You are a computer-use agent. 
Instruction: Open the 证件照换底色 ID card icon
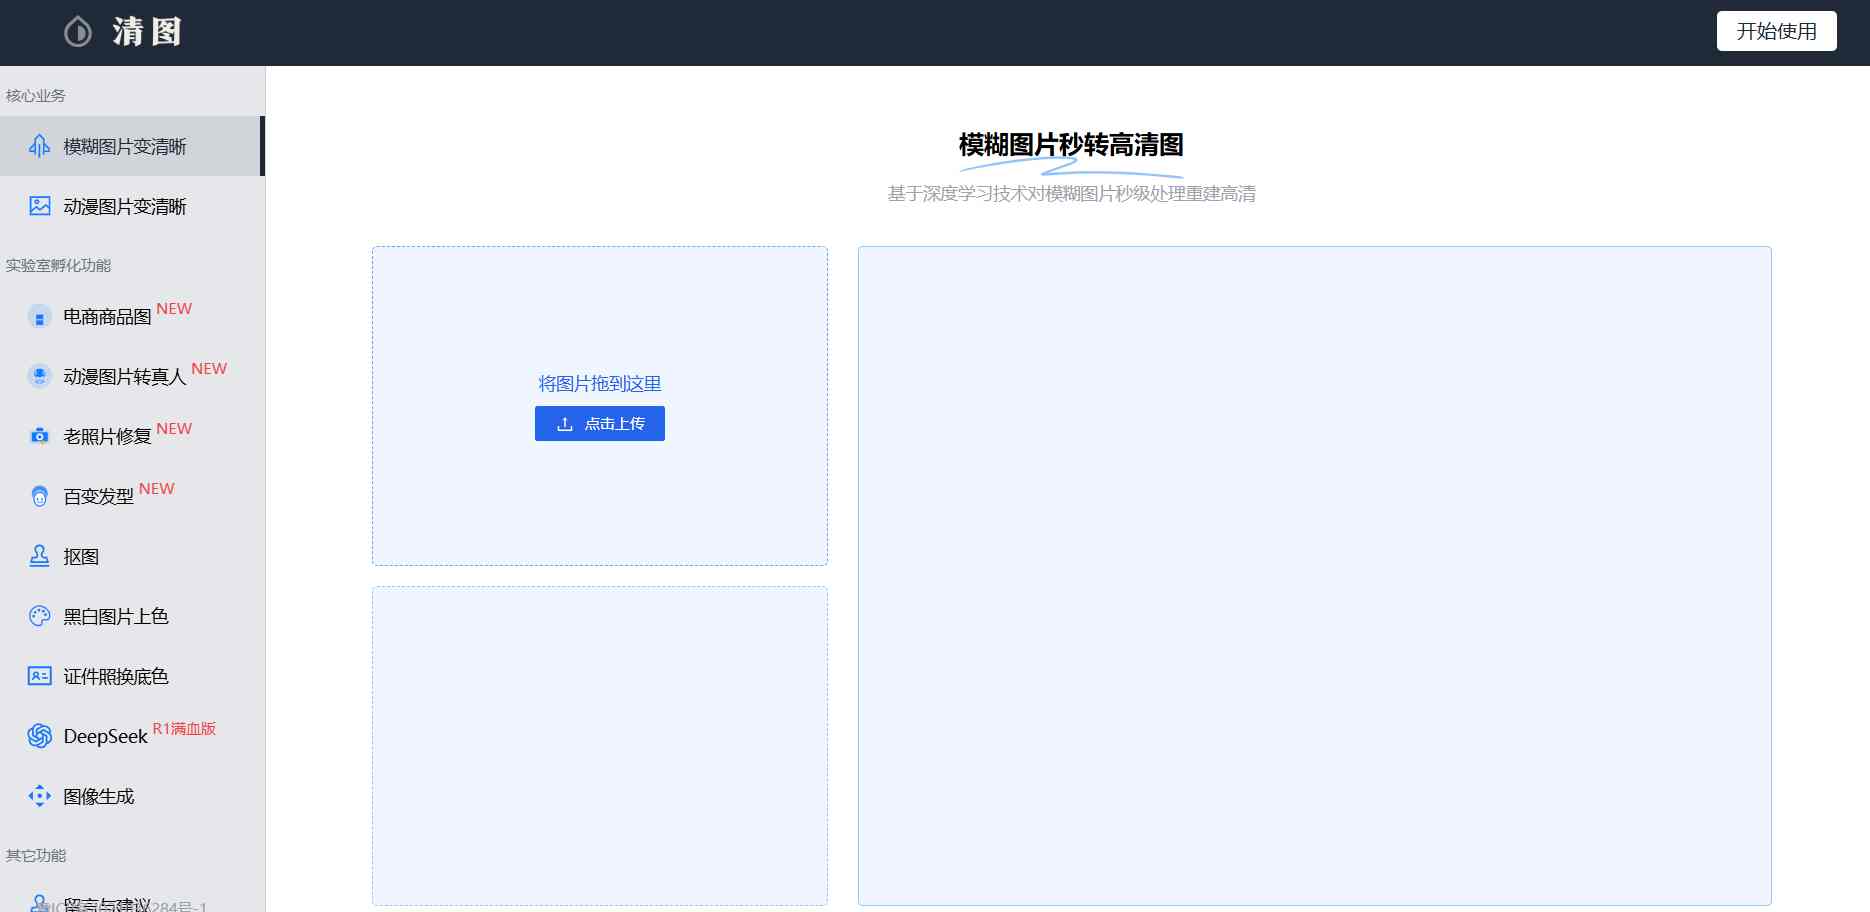38,676
